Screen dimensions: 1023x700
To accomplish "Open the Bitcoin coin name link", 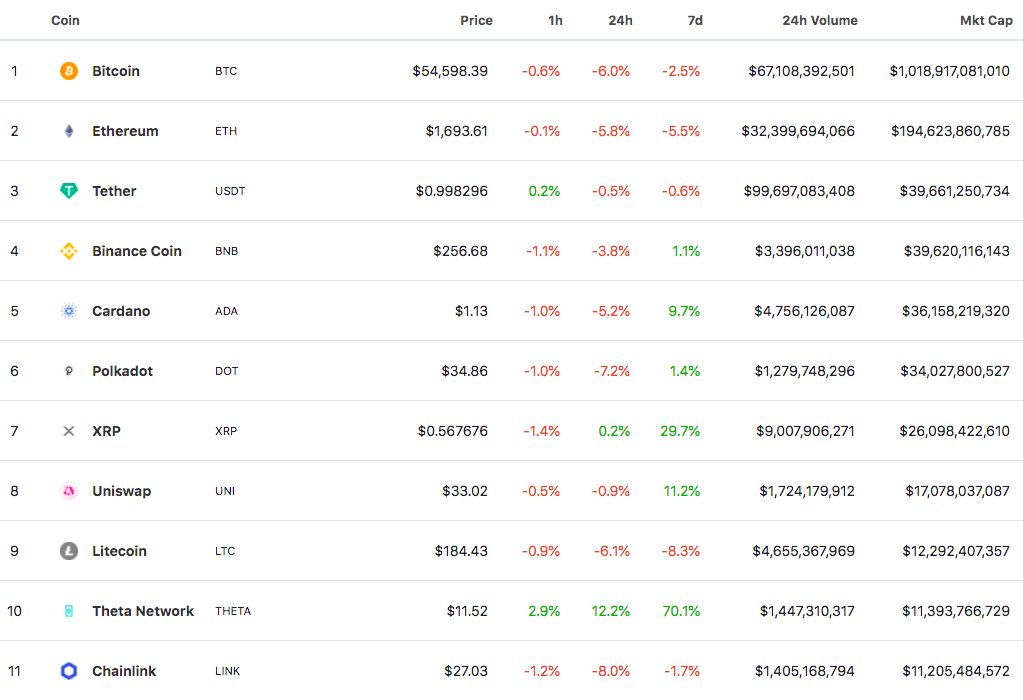I will (116, 71).
